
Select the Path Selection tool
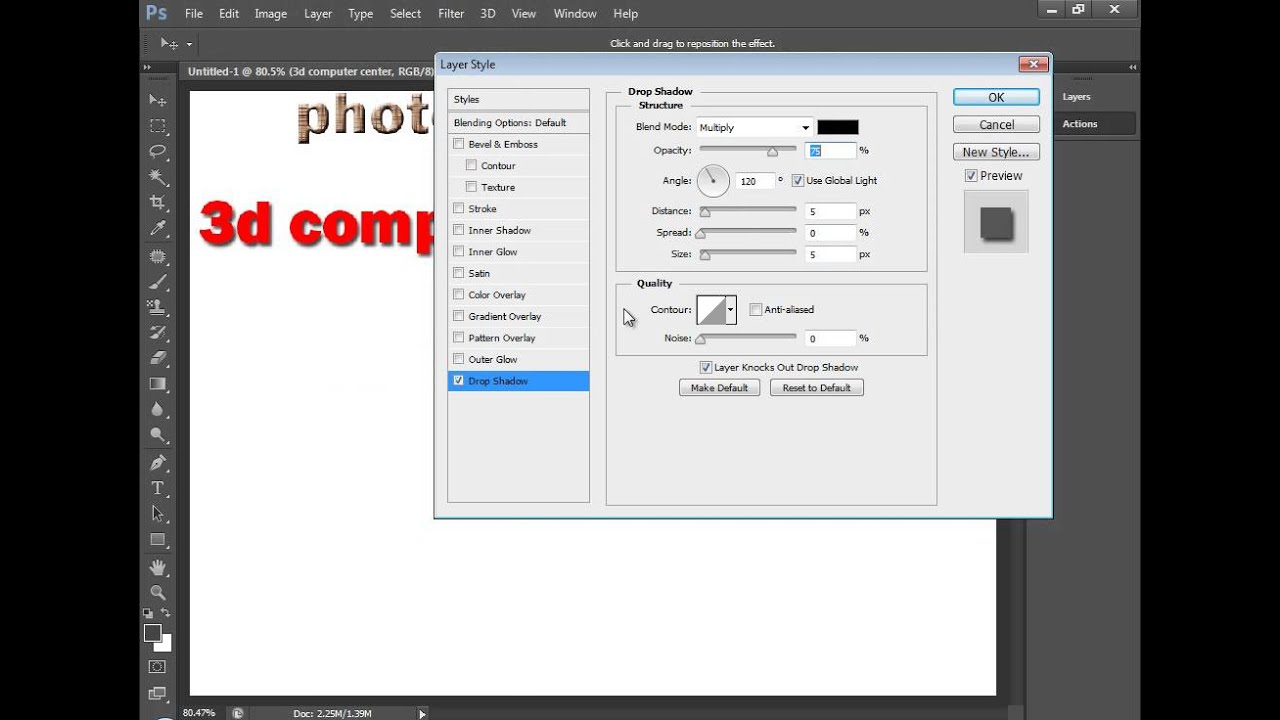point(158,514)
